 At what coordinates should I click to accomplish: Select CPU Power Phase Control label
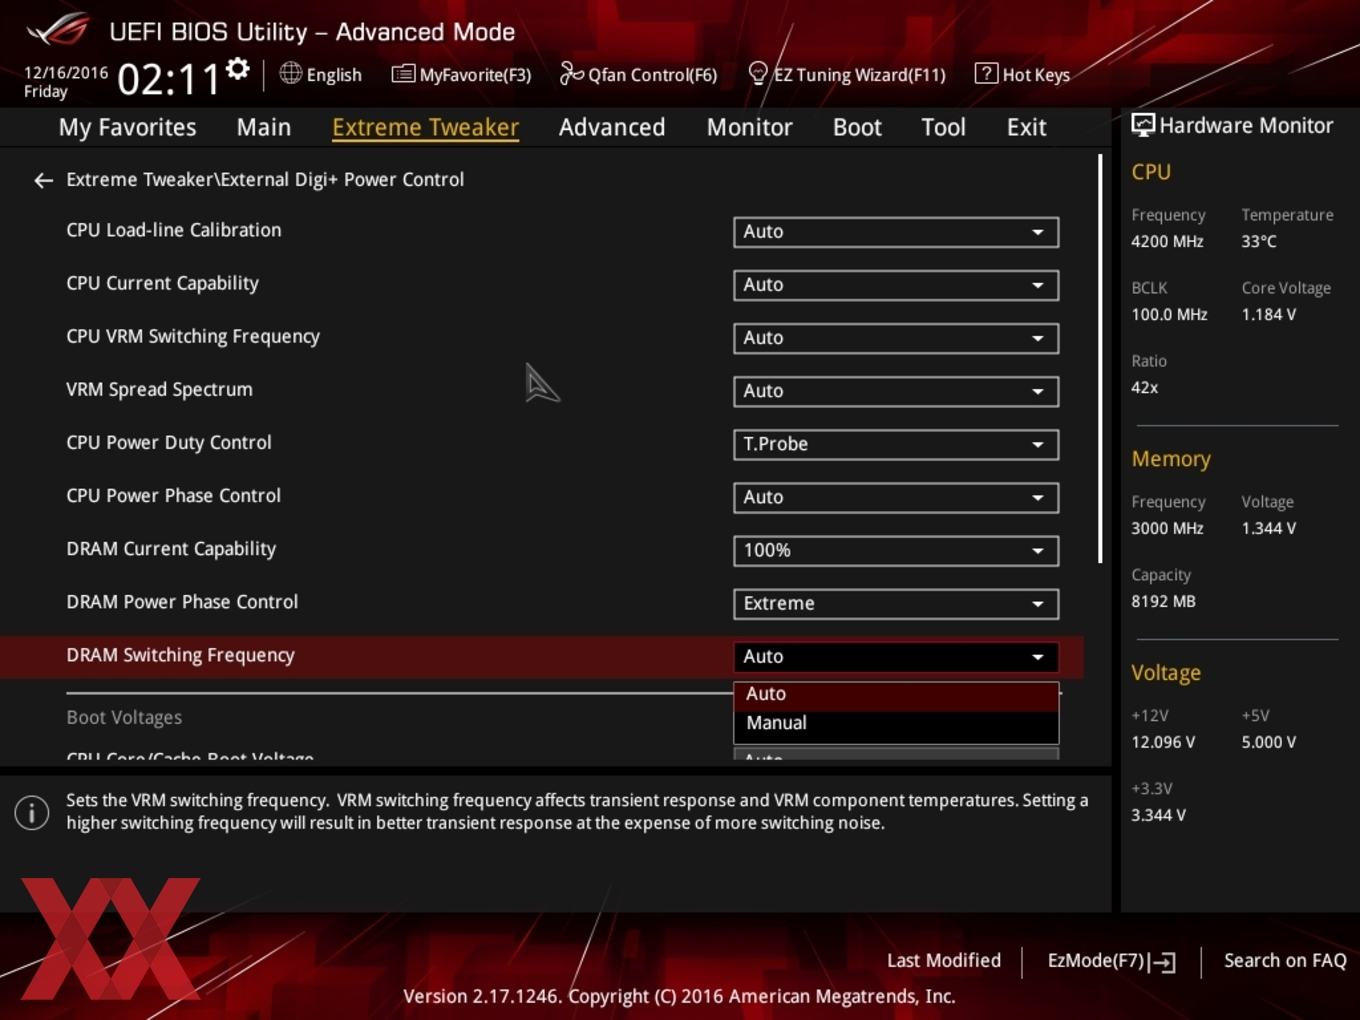173,495
